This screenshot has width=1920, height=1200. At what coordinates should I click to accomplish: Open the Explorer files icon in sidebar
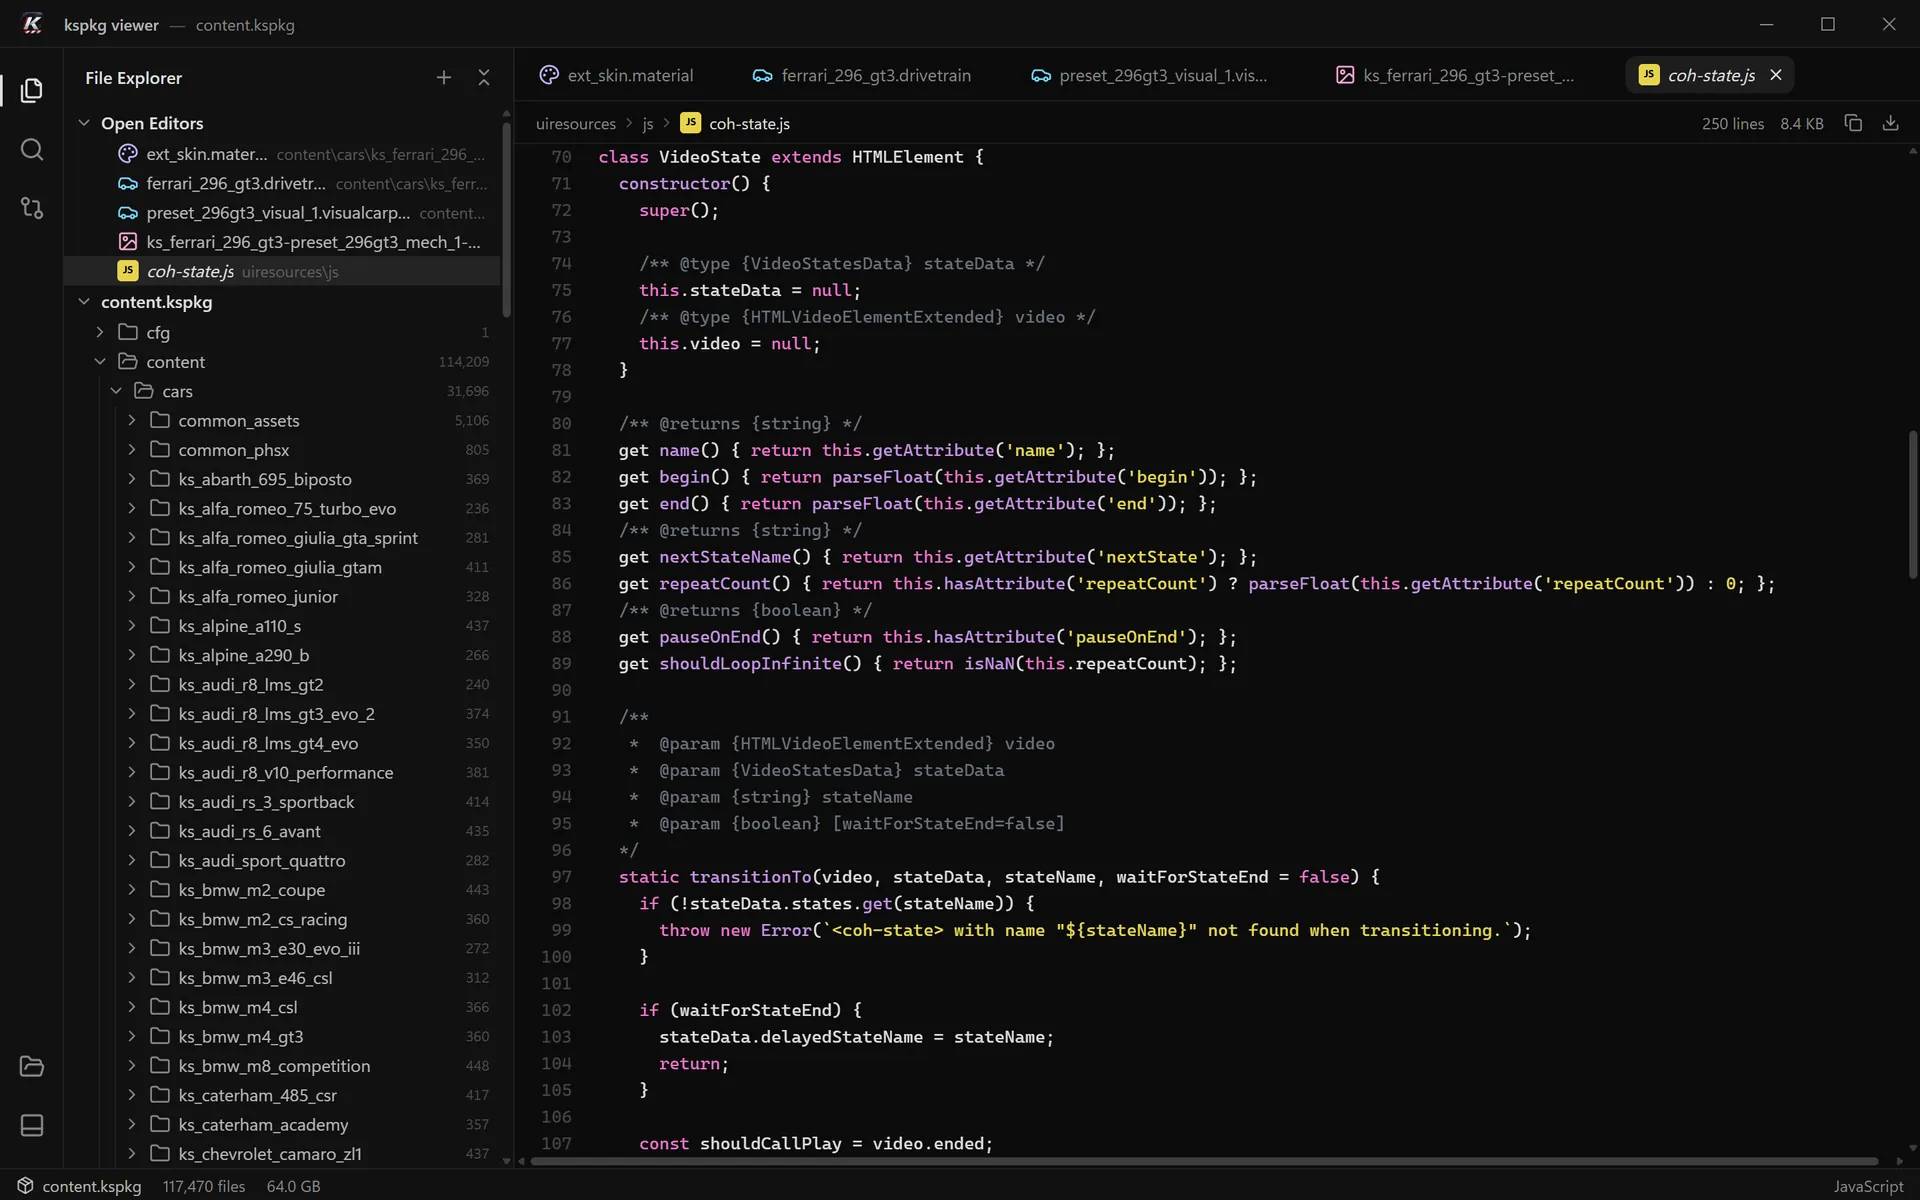[x=32, y=90]
